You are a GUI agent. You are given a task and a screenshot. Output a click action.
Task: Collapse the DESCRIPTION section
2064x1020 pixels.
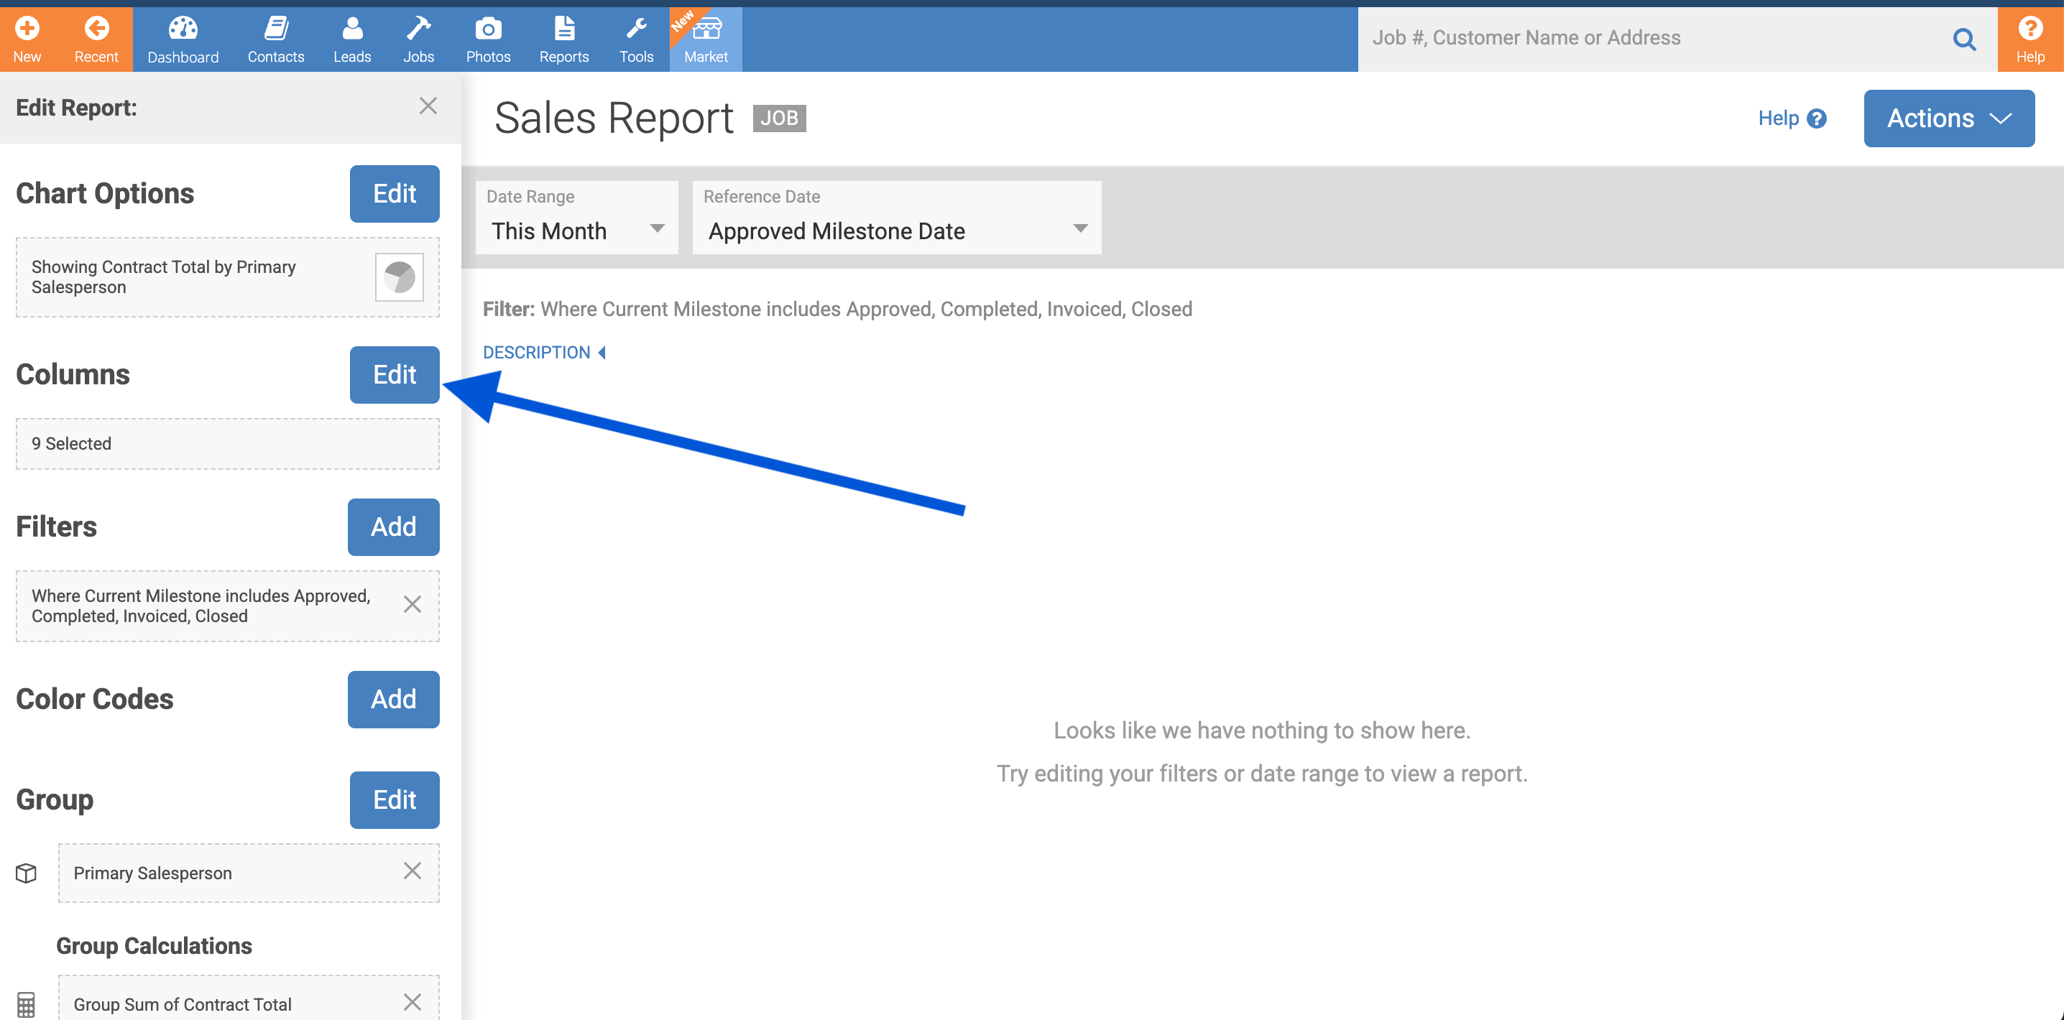coord(544,352)
